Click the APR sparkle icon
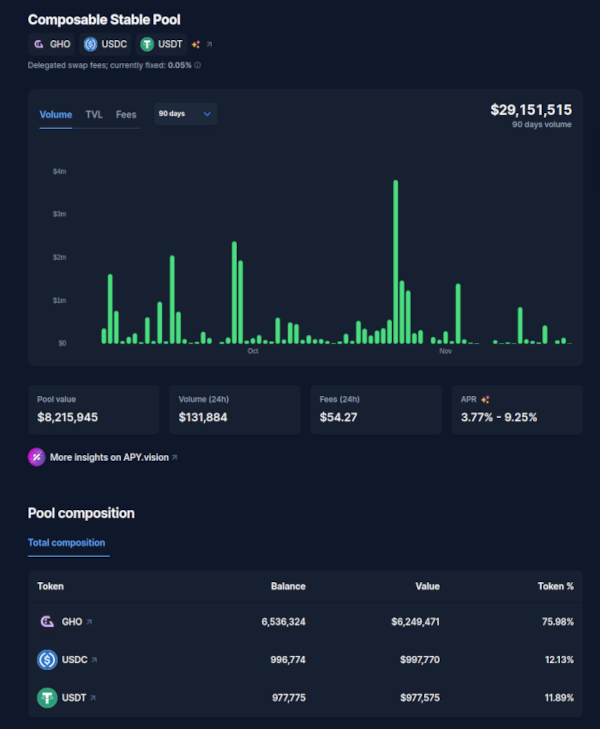600x729 pixels. [485, 399]
